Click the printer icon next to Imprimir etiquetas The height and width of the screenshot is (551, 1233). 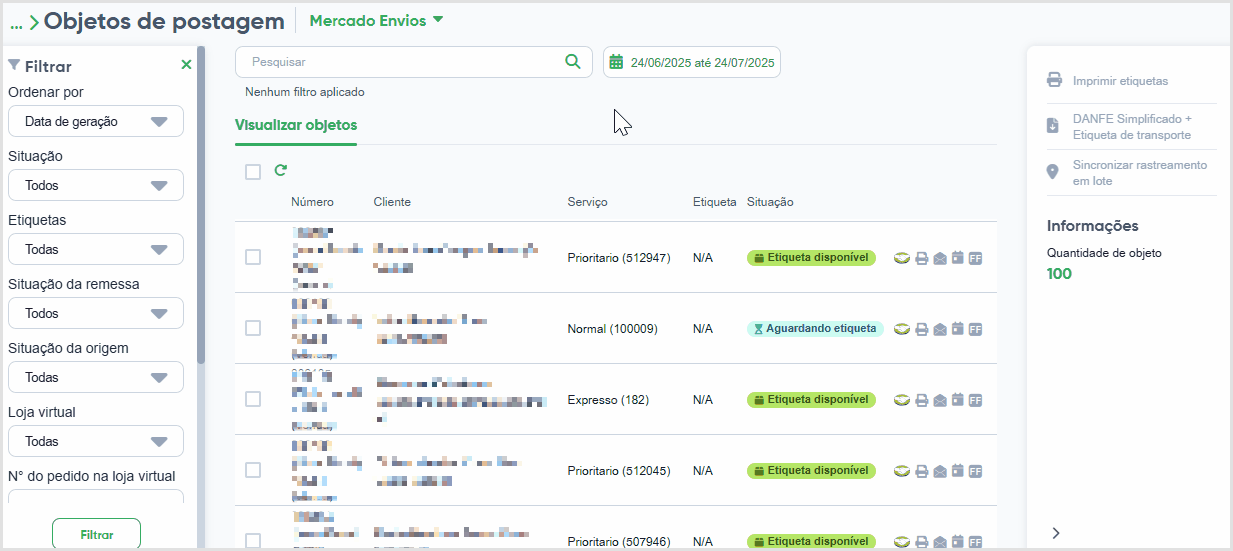click(1054, 80)
